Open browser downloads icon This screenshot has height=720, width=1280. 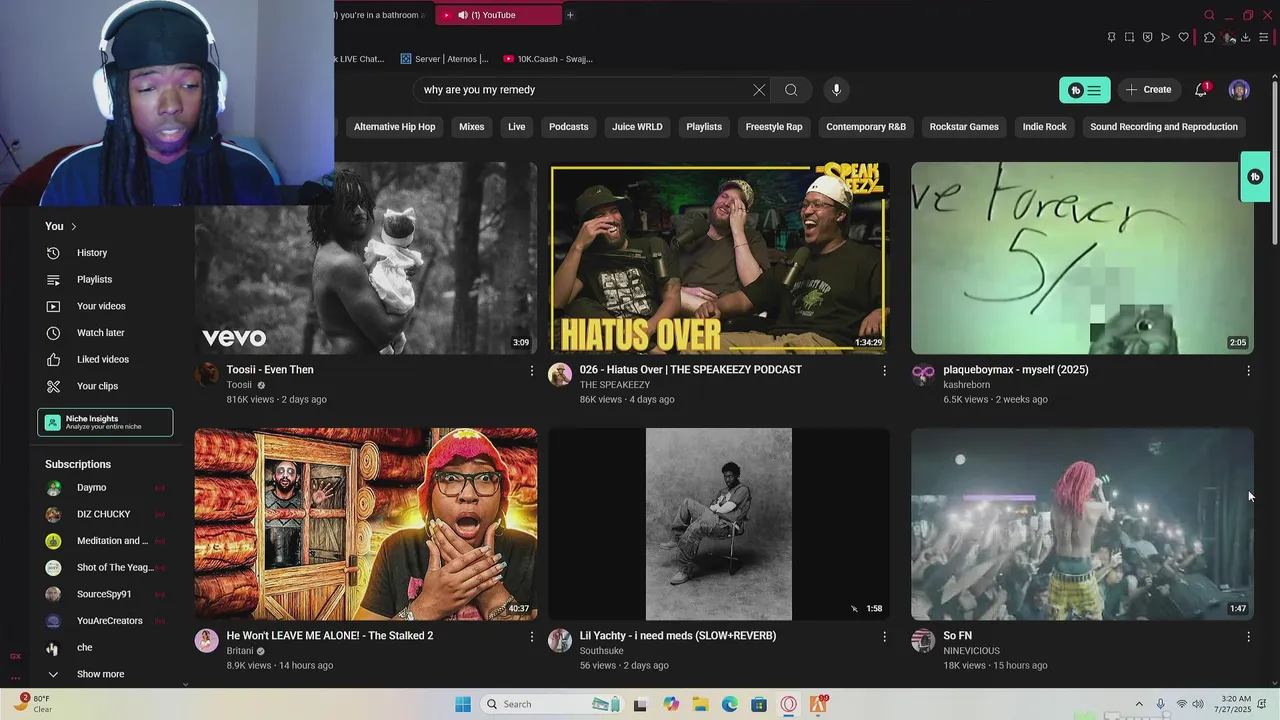coord(1245,37)
